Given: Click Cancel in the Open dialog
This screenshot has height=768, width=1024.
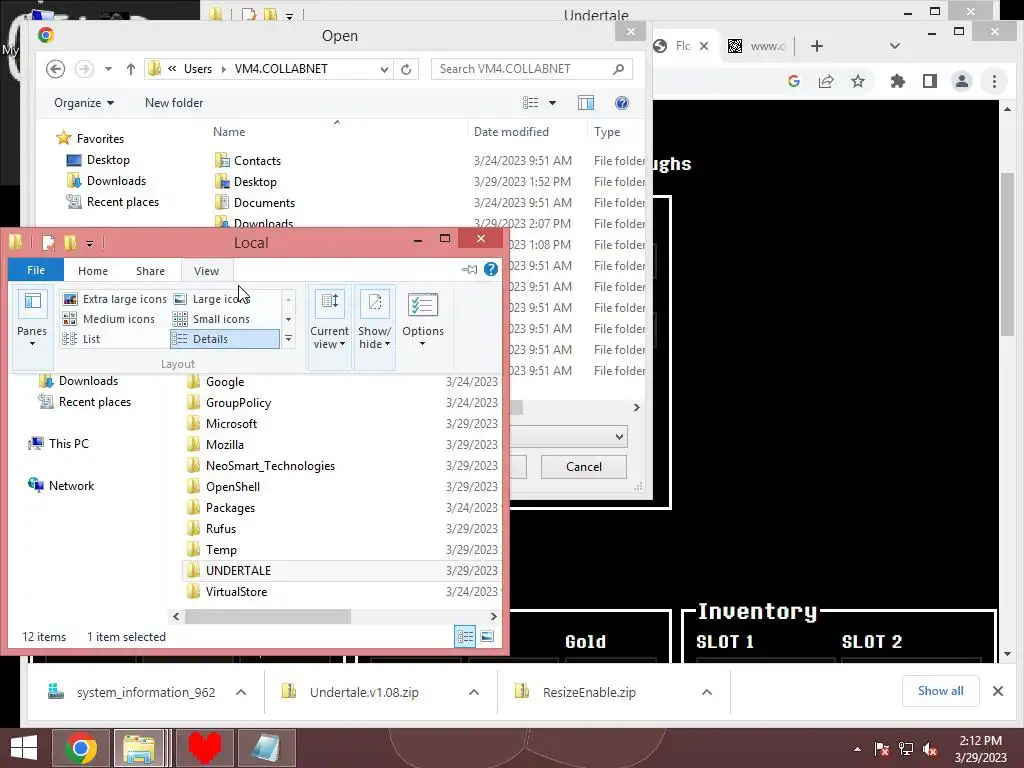Looking at the screenshot, I should (584, 466).
